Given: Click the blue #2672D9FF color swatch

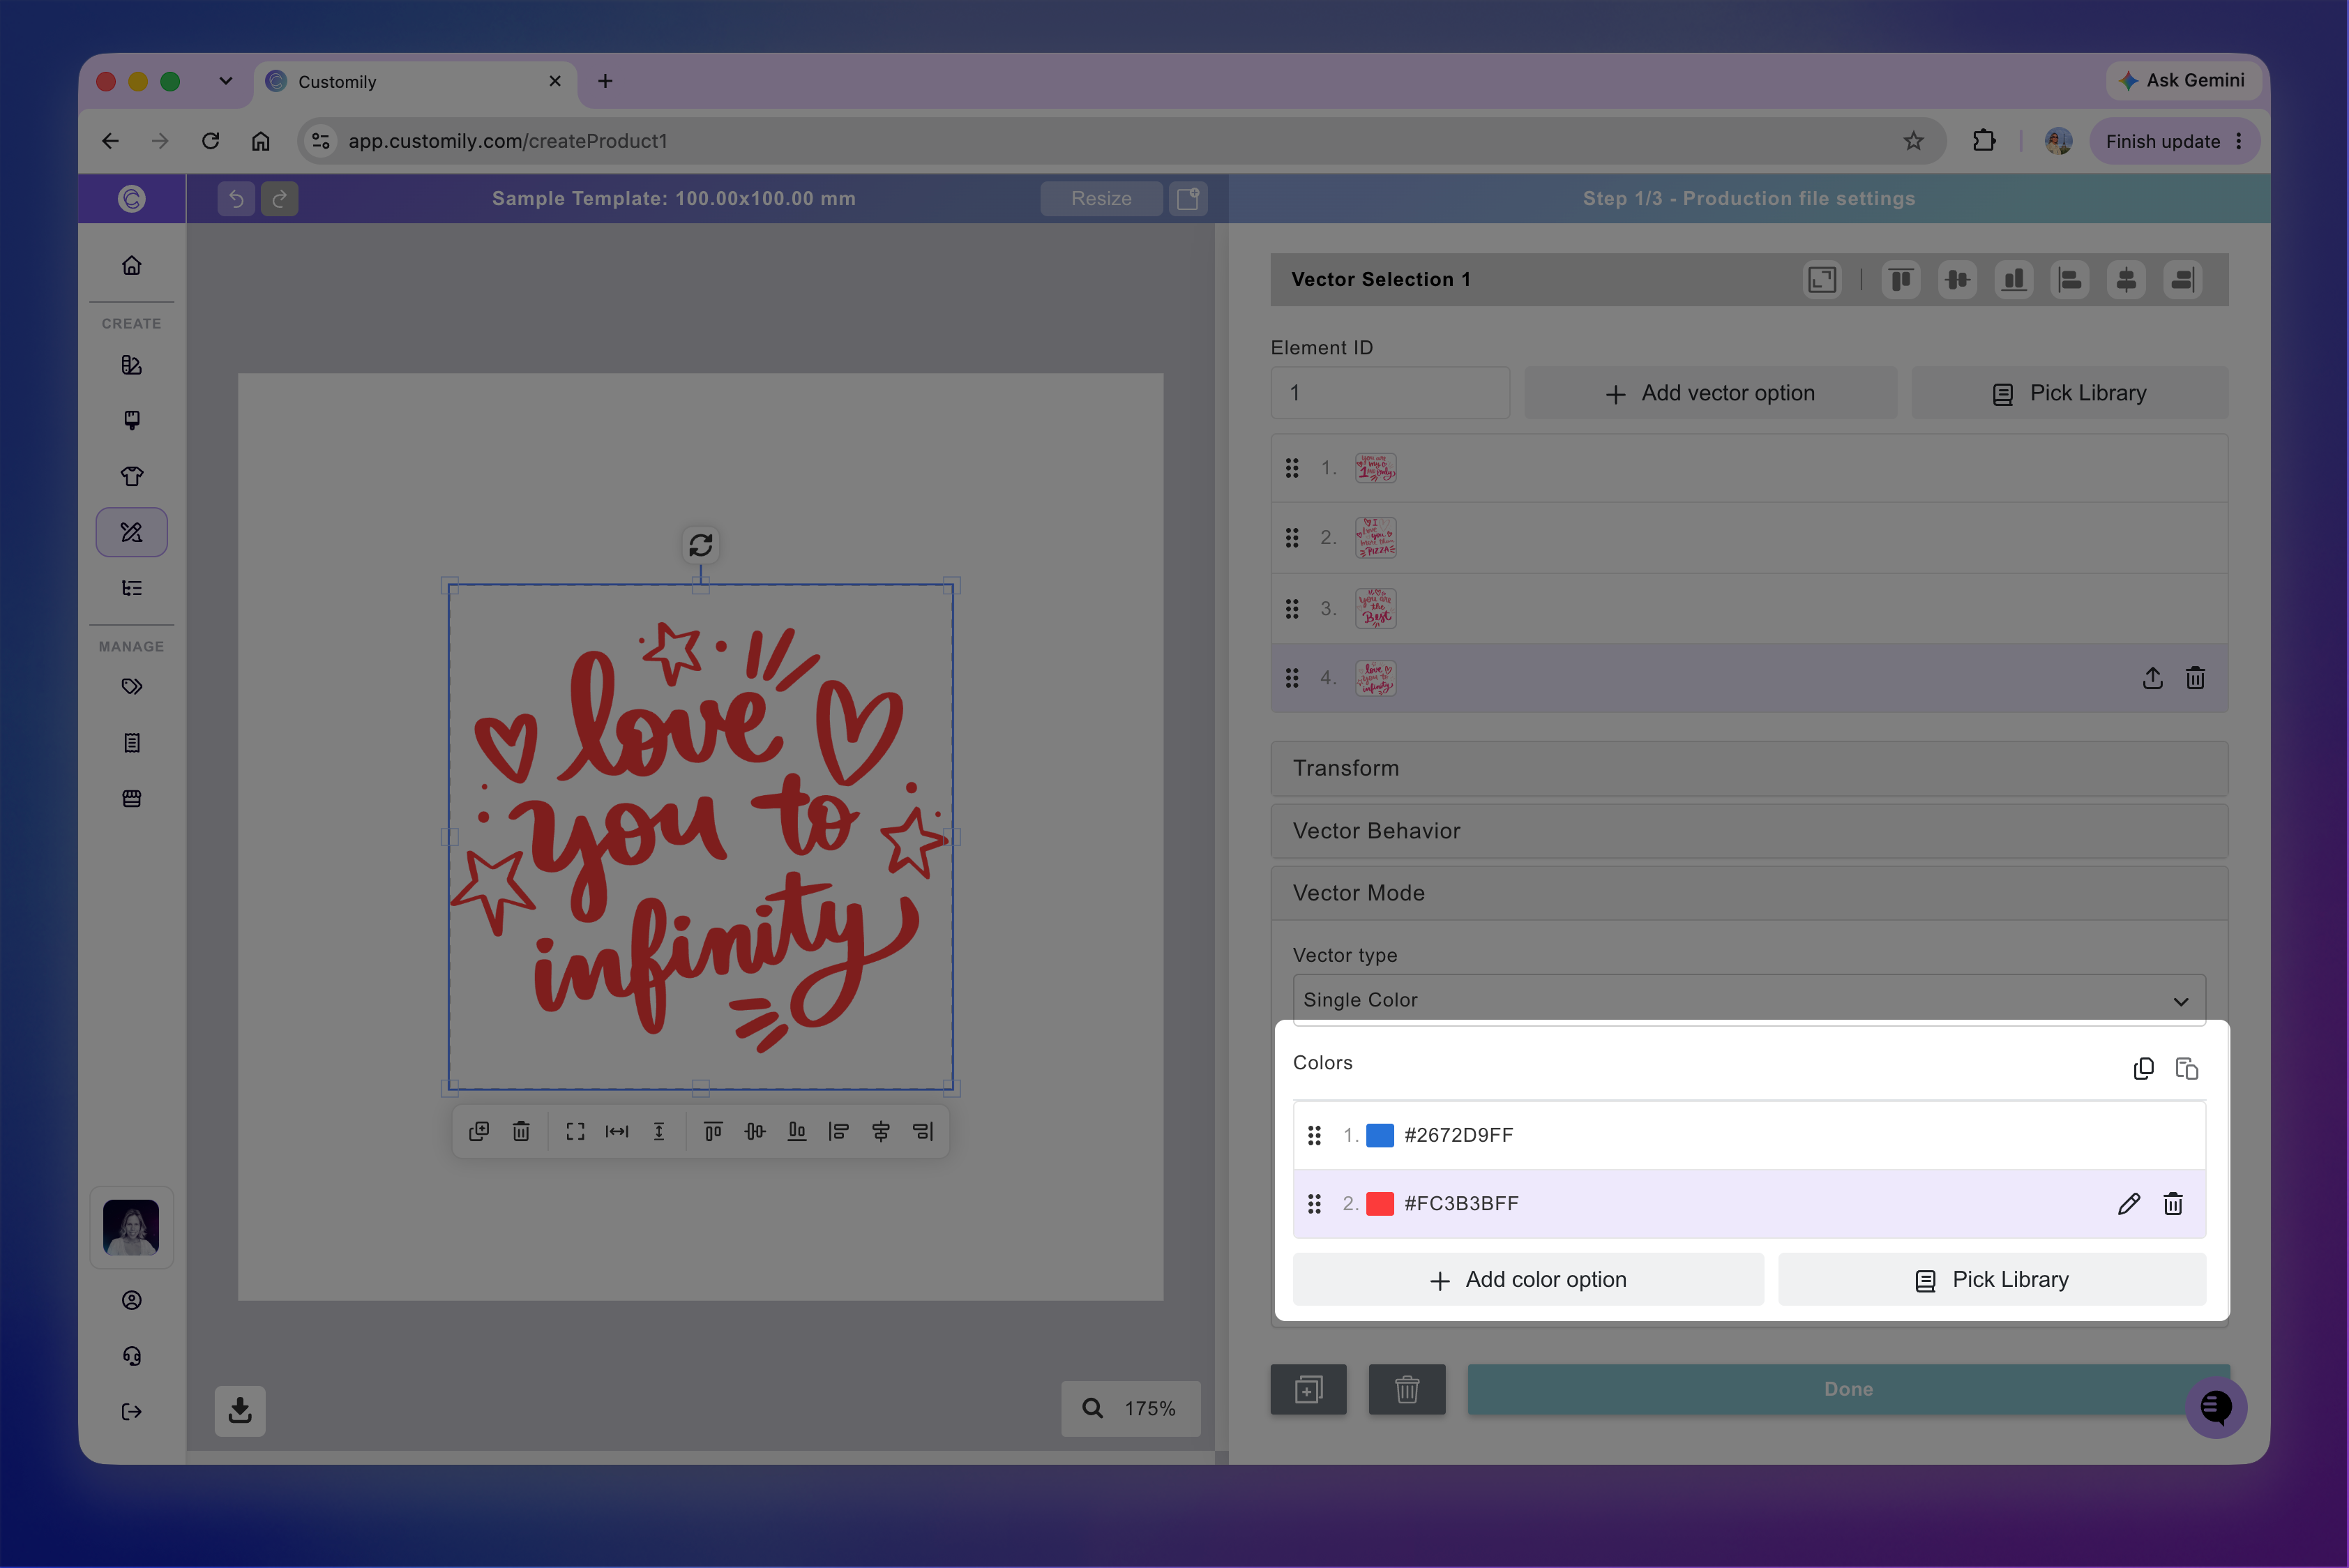Looking at the screenshot, I should point(1380,1135).
